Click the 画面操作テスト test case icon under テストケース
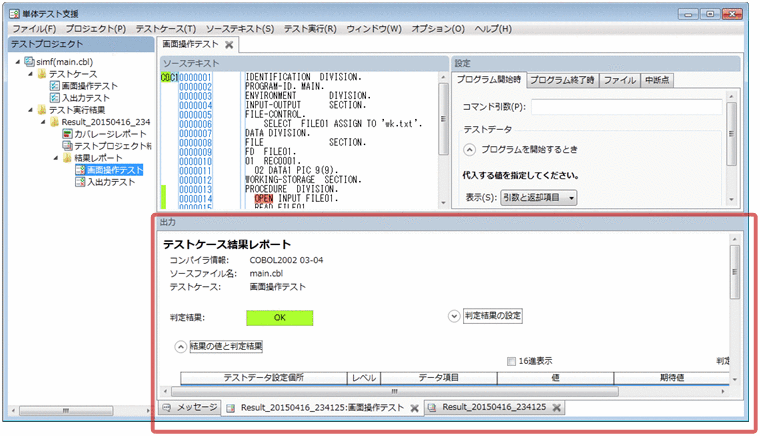Image resolution: width=760 pixels, height=436 pixels. [x=55, y=86]
